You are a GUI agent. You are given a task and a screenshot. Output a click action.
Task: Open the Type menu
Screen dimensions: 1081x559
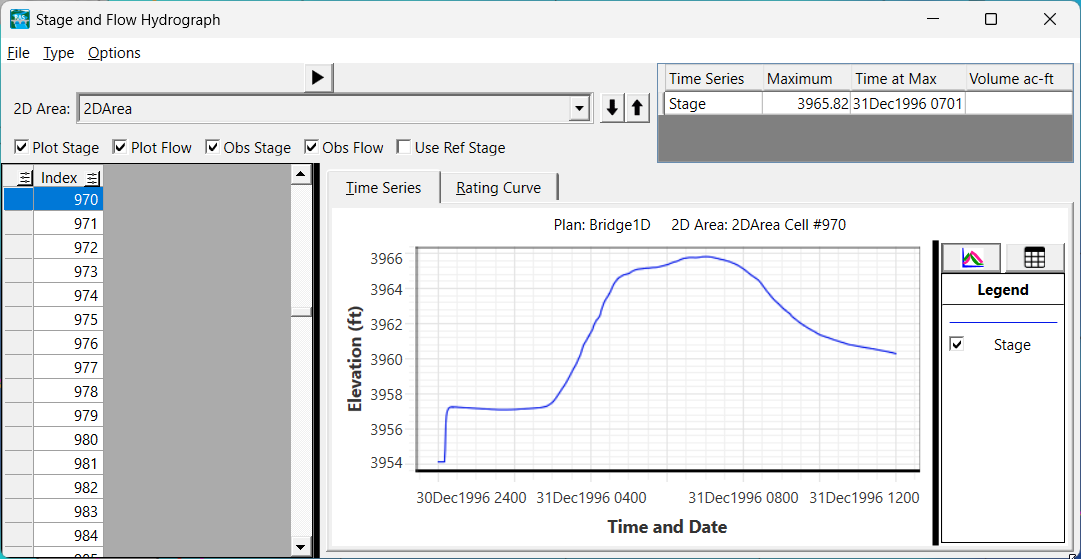[x=58, y=53]
